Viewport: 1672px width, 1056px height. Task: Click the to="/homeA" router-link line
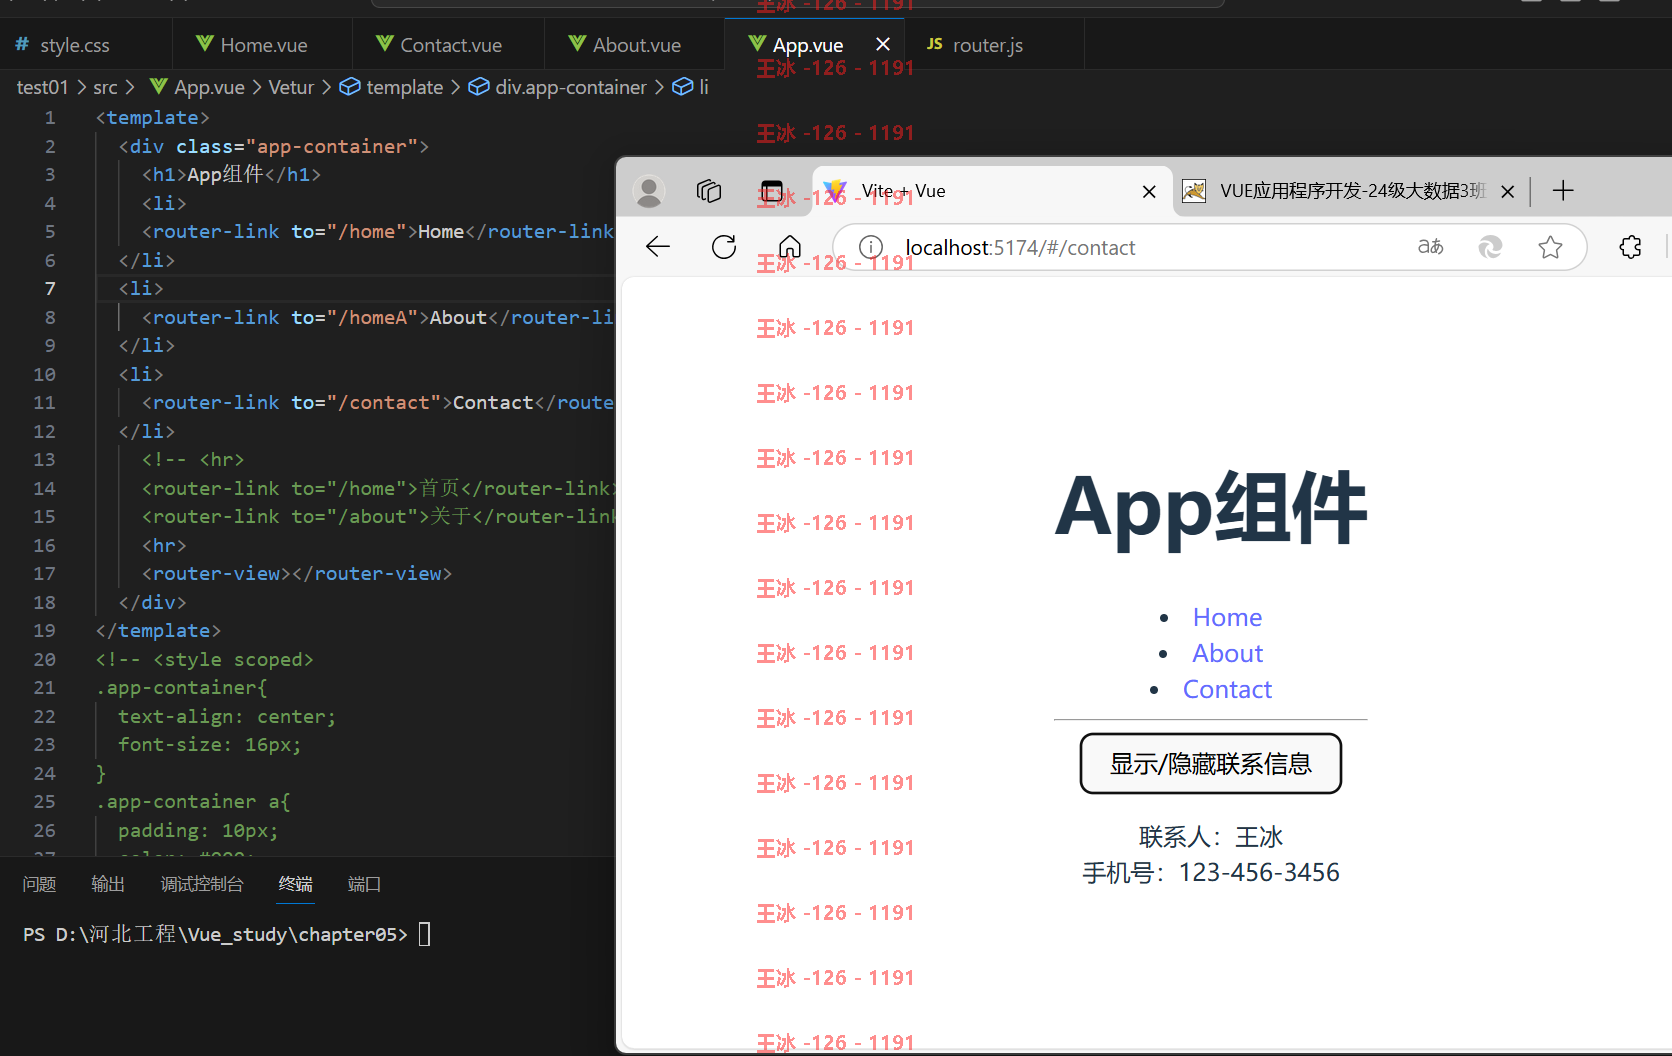pos(378,317)
